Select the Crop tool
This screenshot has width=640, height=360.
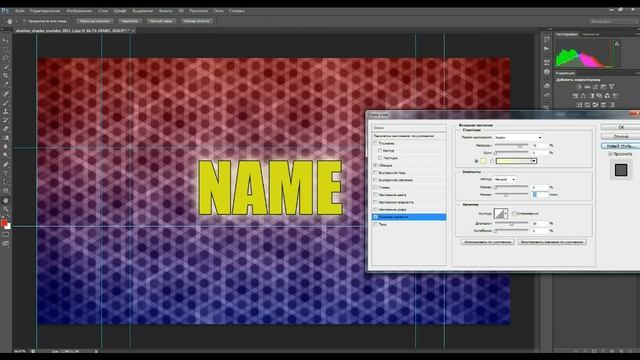pyautogui.click(x=6, y=76)
